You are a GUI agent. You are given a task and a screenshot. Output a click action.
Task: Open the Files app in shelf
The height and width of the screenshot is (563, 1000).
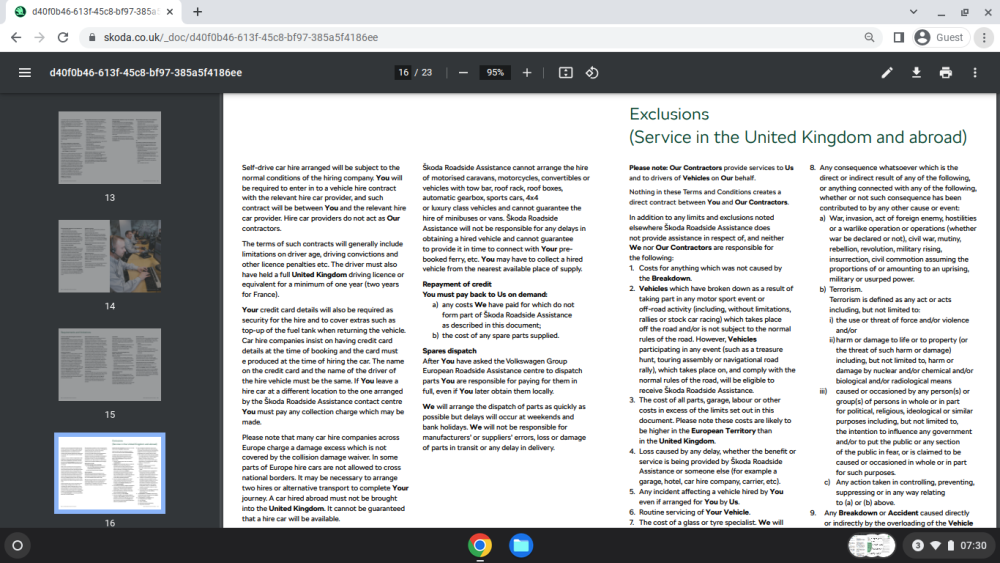521,546
